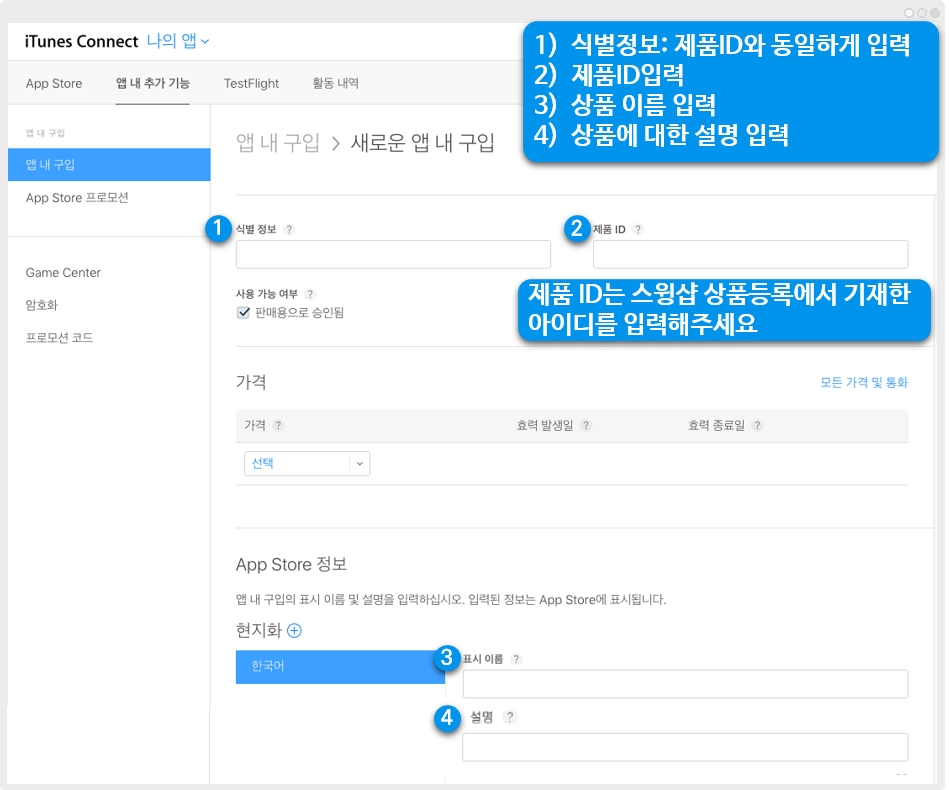Open the 나의 앱 dropdown menu

click(x=178, y=41)
